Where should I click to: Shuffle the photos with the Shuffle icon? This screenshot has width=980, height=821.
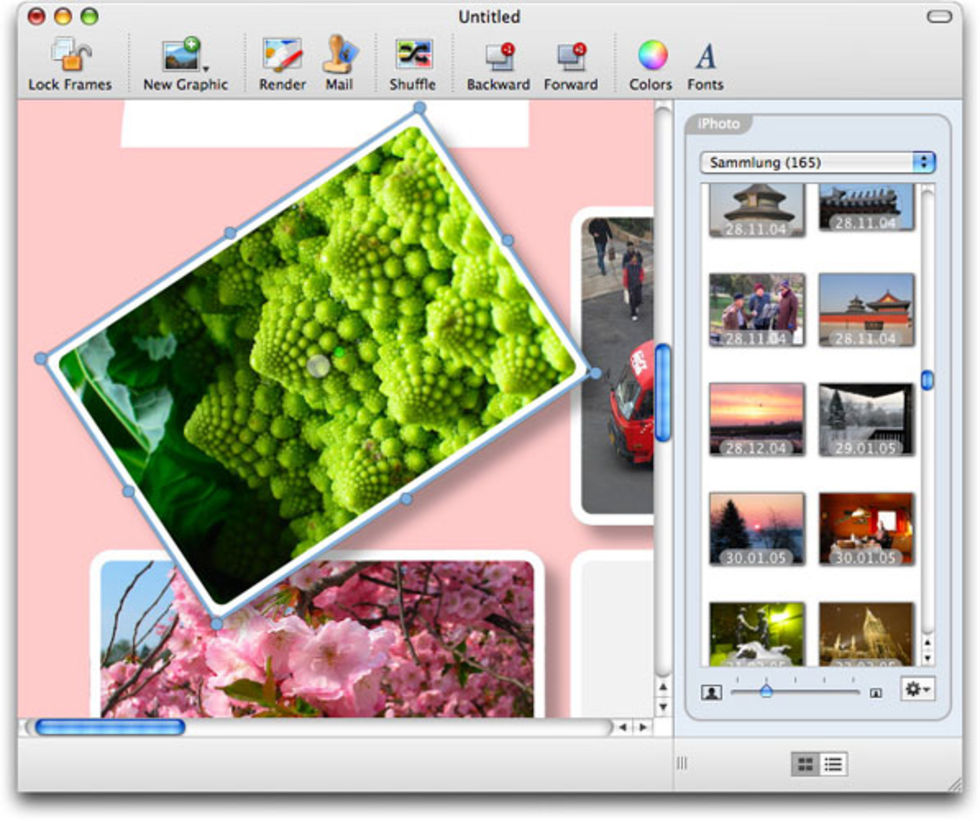[412, 56]
